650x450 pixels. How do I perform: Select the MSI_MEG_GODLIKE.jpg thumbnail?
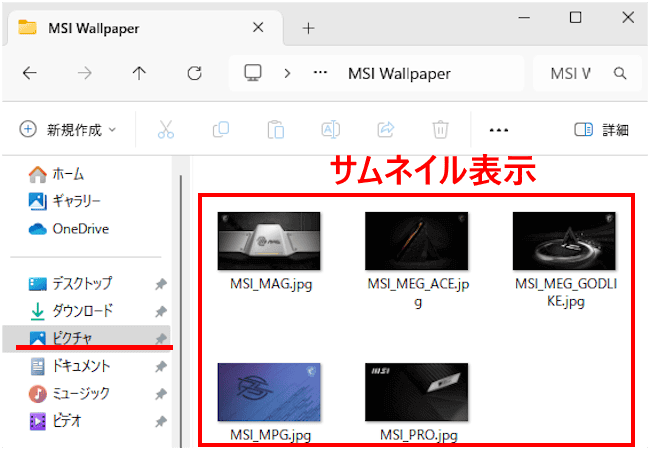(564, 241)
